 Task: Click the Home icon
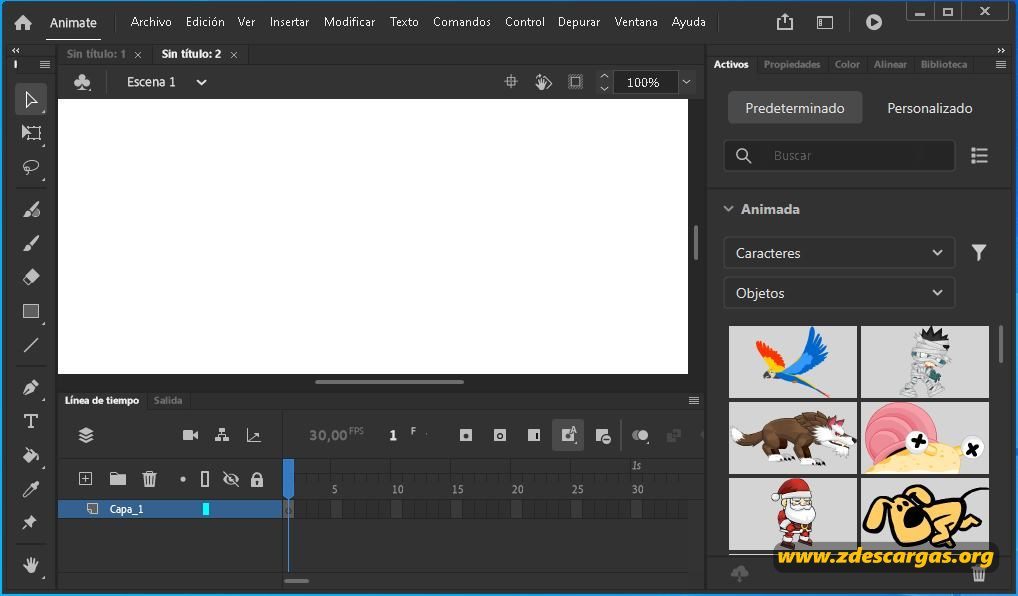[23, 23]
